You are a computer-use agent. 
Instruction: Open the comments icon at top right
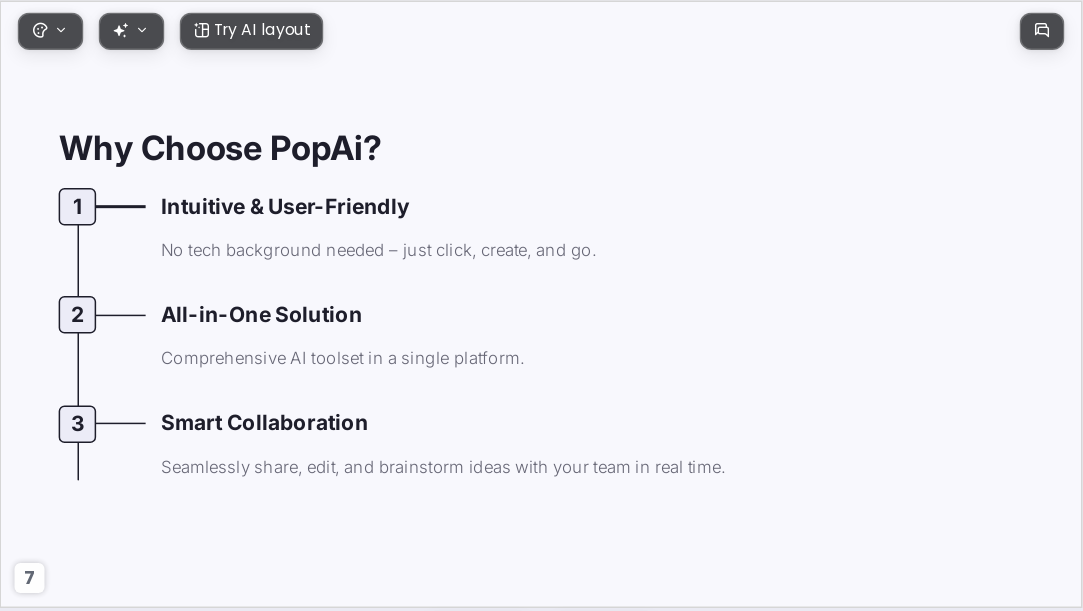1042,31
